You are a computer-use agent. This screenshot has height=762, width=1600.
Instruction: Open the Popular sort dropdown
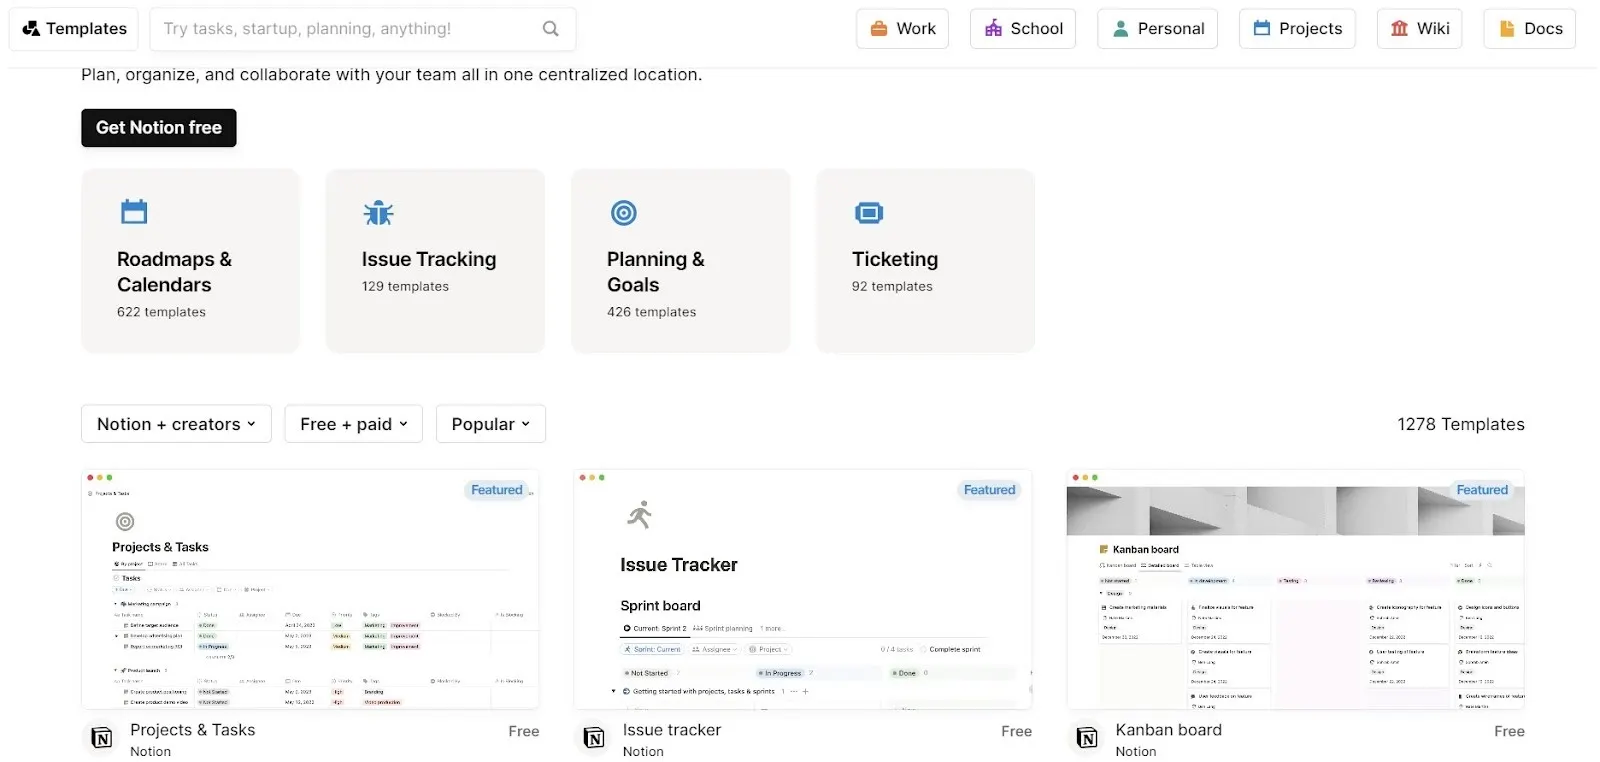[x=491, y=424]
